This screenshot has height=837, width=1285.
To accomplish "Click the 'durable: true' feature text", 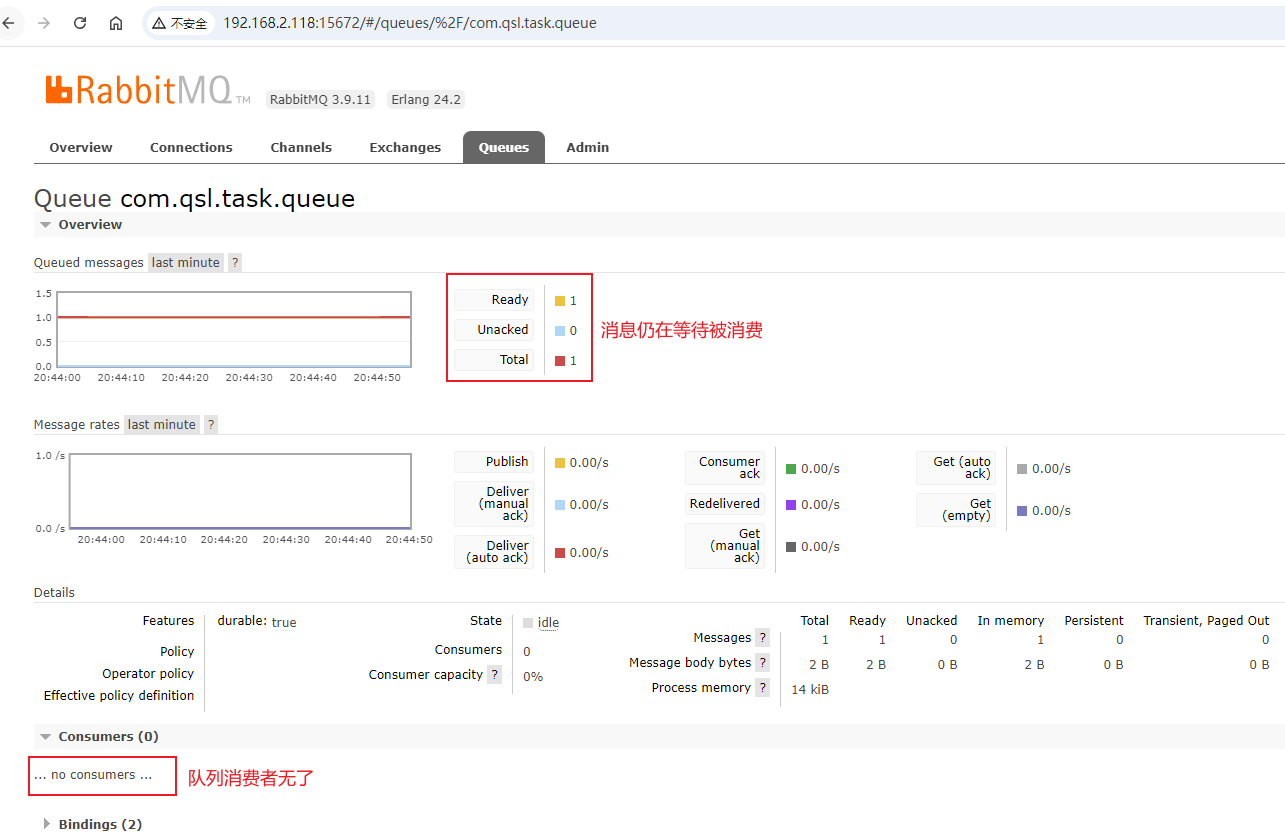I will 257,621.
